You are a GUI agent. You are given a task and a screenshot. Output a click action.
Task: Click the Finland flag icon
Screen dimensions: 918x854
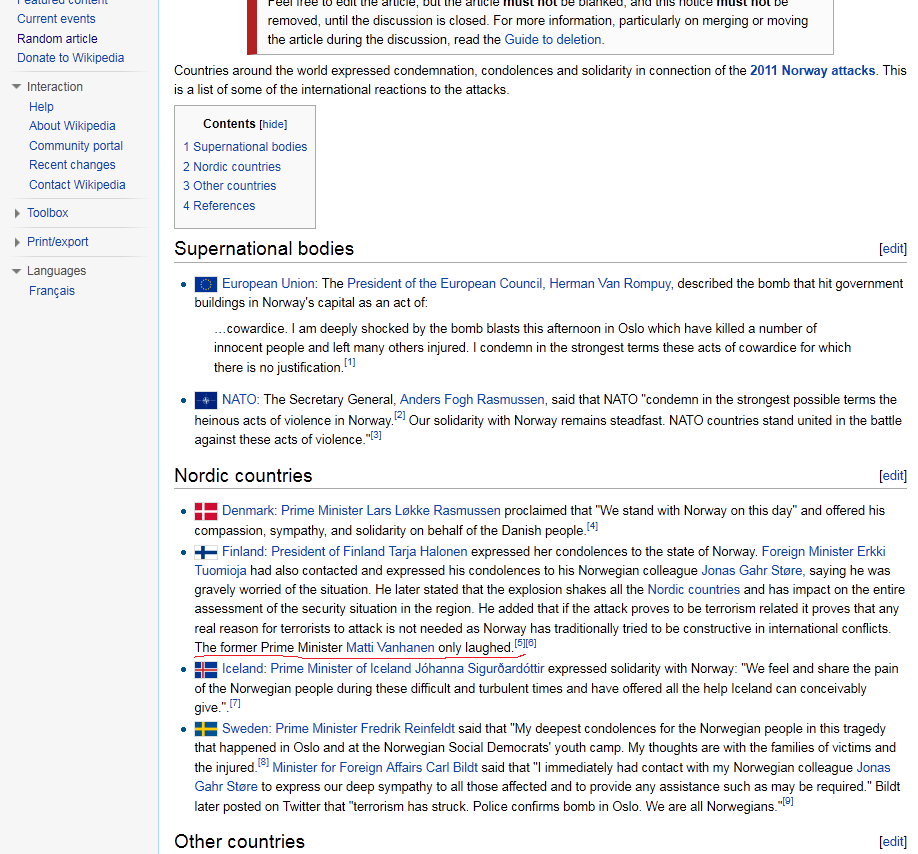click(206, 552)
